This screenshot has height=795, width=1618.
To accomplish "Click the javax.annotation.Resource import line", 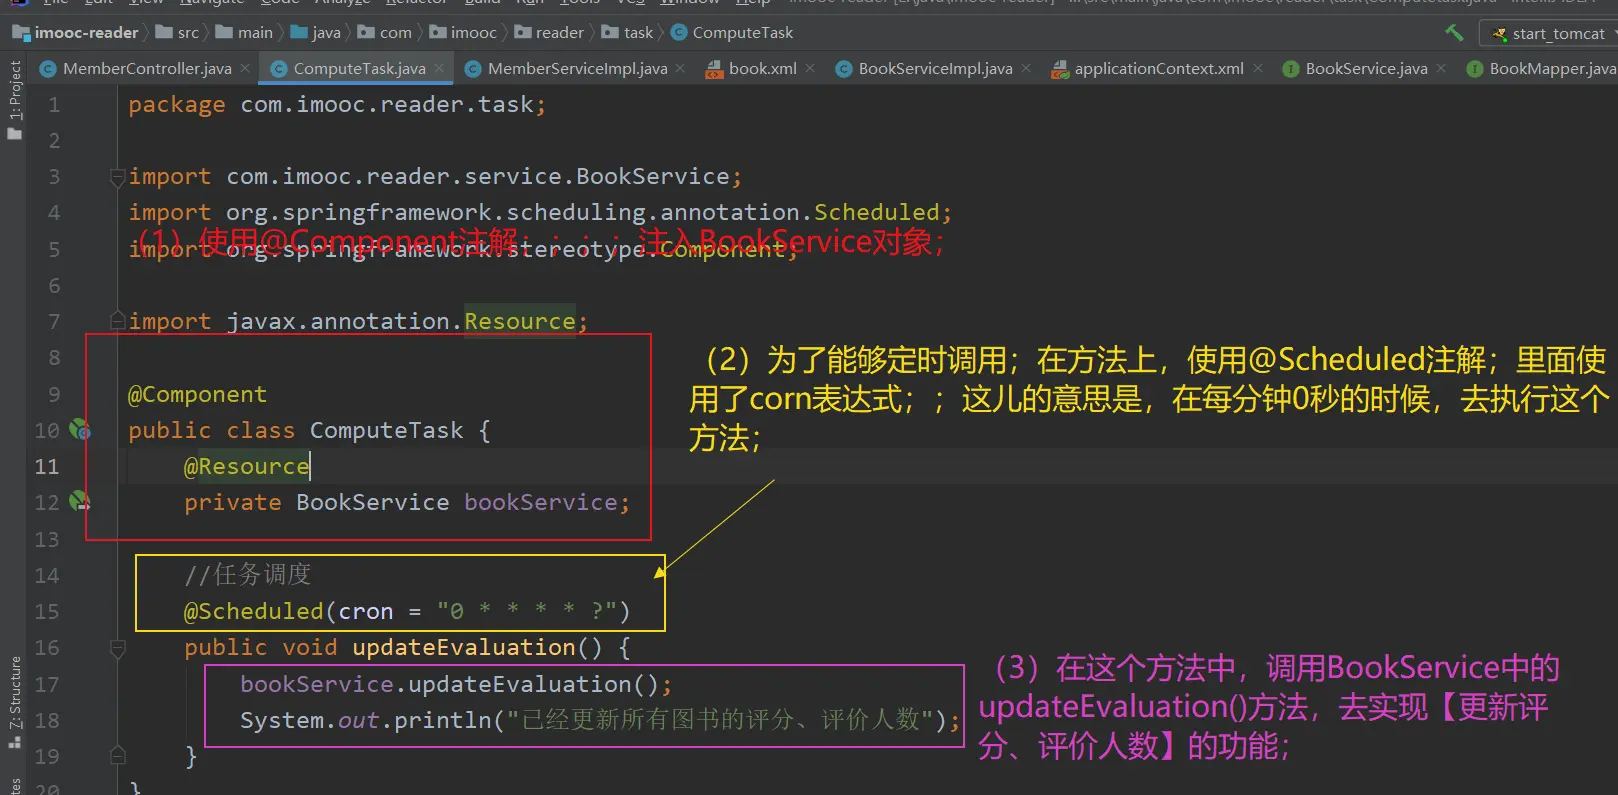I will pyautogui.click(x=358, y=321).
